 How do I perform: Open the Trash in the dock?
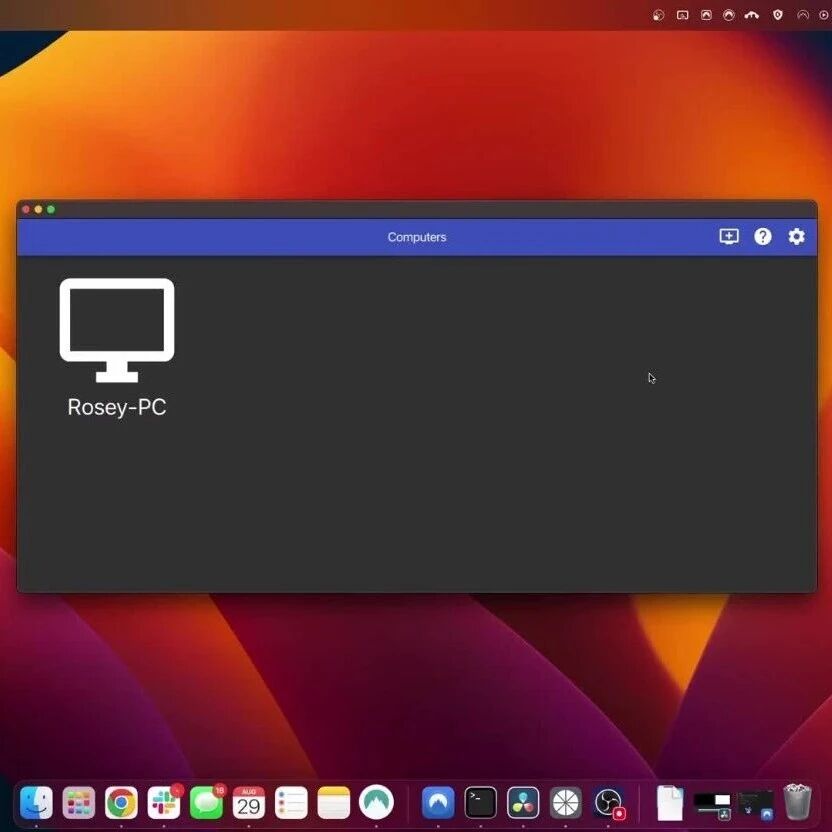click(x=798, y=802)
